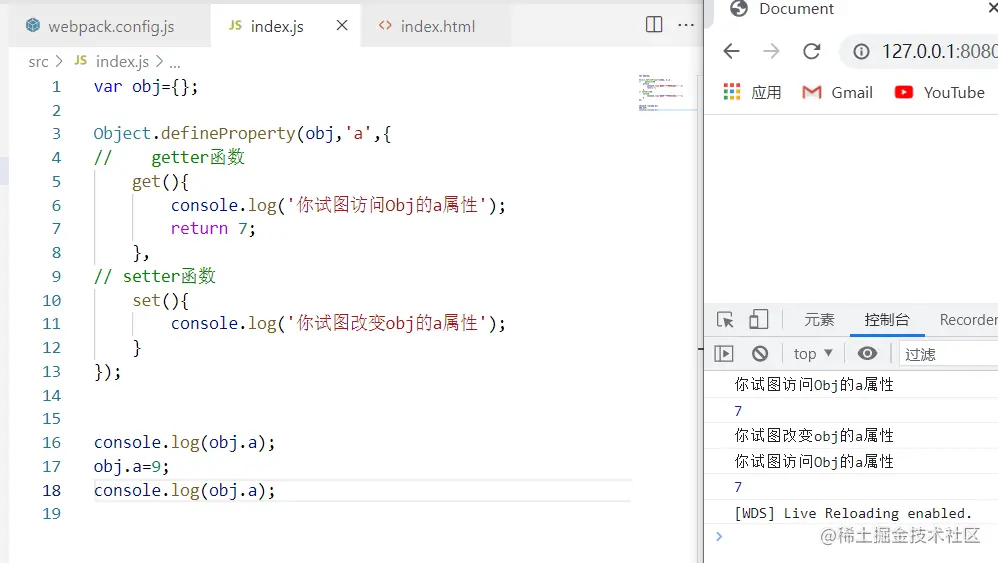Click empty line 19 in the editor

click(362, 513)
